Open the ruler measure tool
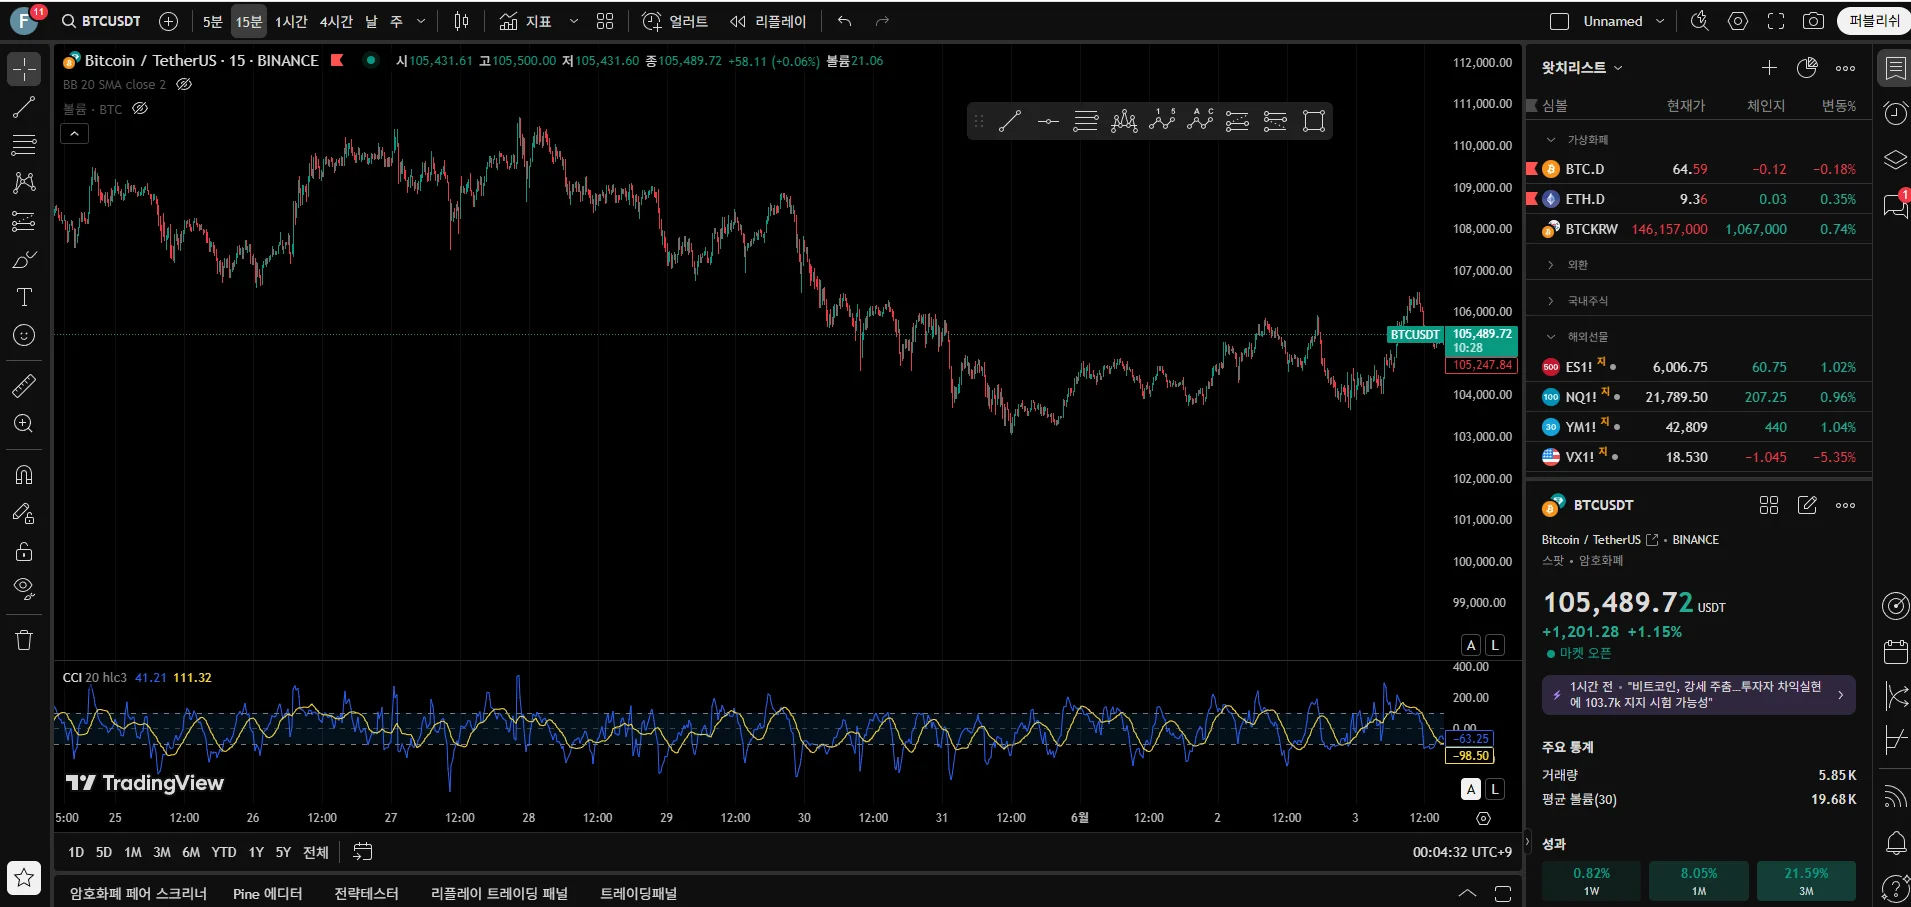This screenshot has width=1911, height=907. (x=24, y=386)
